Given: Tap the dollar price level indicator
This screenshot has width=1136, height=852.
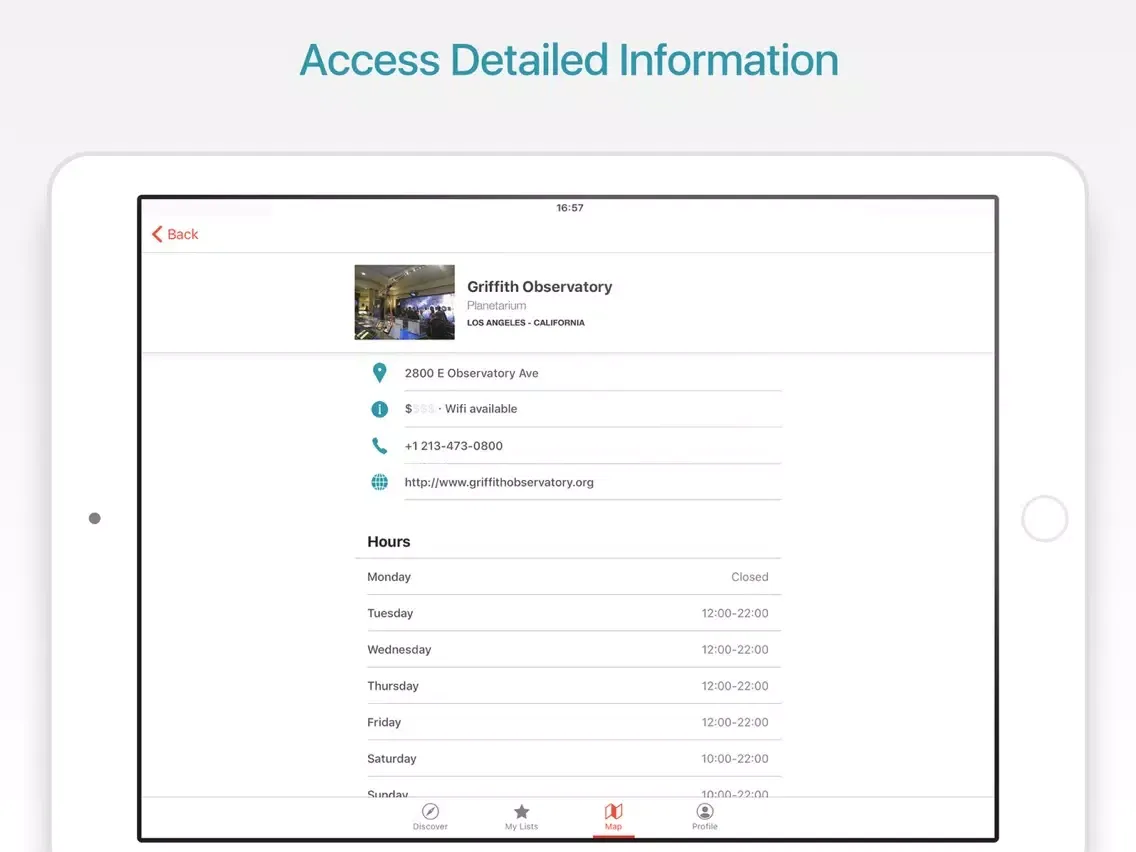Looking at the screenshot, I should pos(419,409).
